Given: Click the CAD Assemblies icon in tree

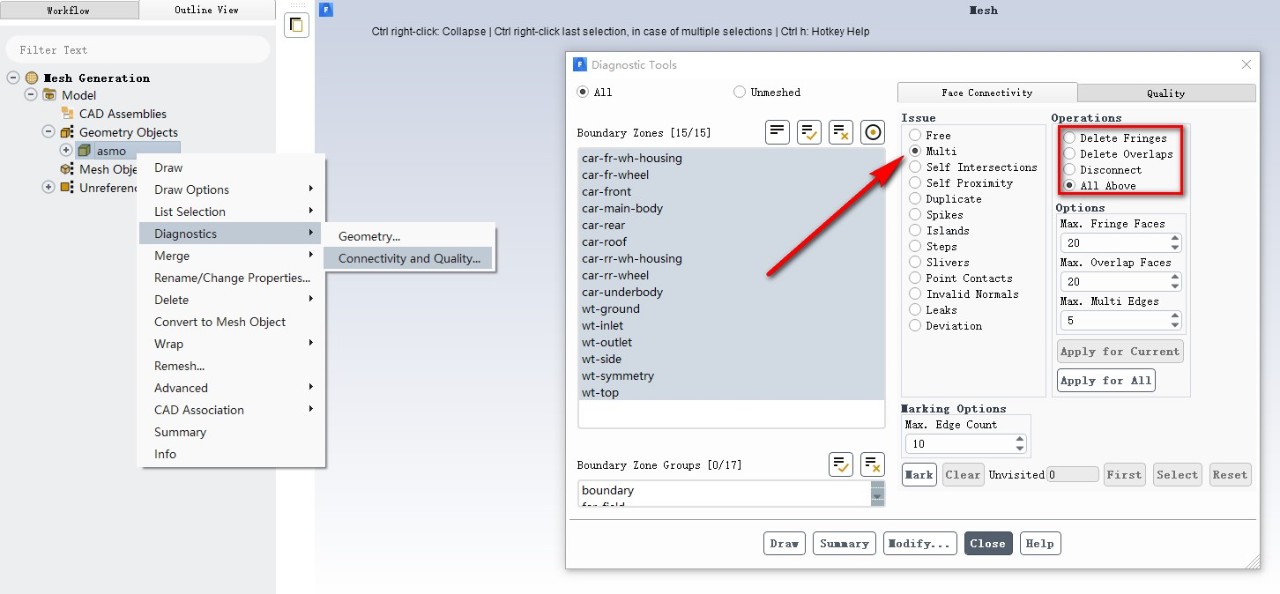Looking at the screenshot, I should point(67,114).
